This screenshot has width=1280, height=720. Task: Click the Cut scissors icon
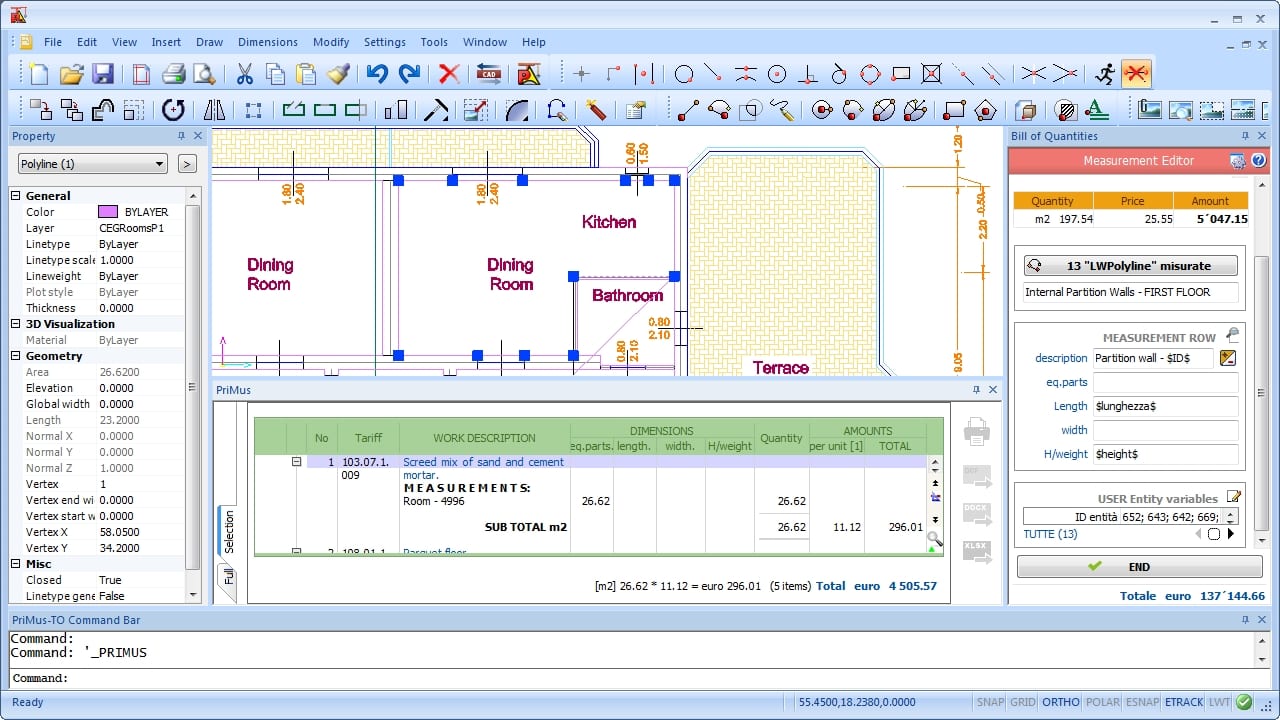coord(245,74)
